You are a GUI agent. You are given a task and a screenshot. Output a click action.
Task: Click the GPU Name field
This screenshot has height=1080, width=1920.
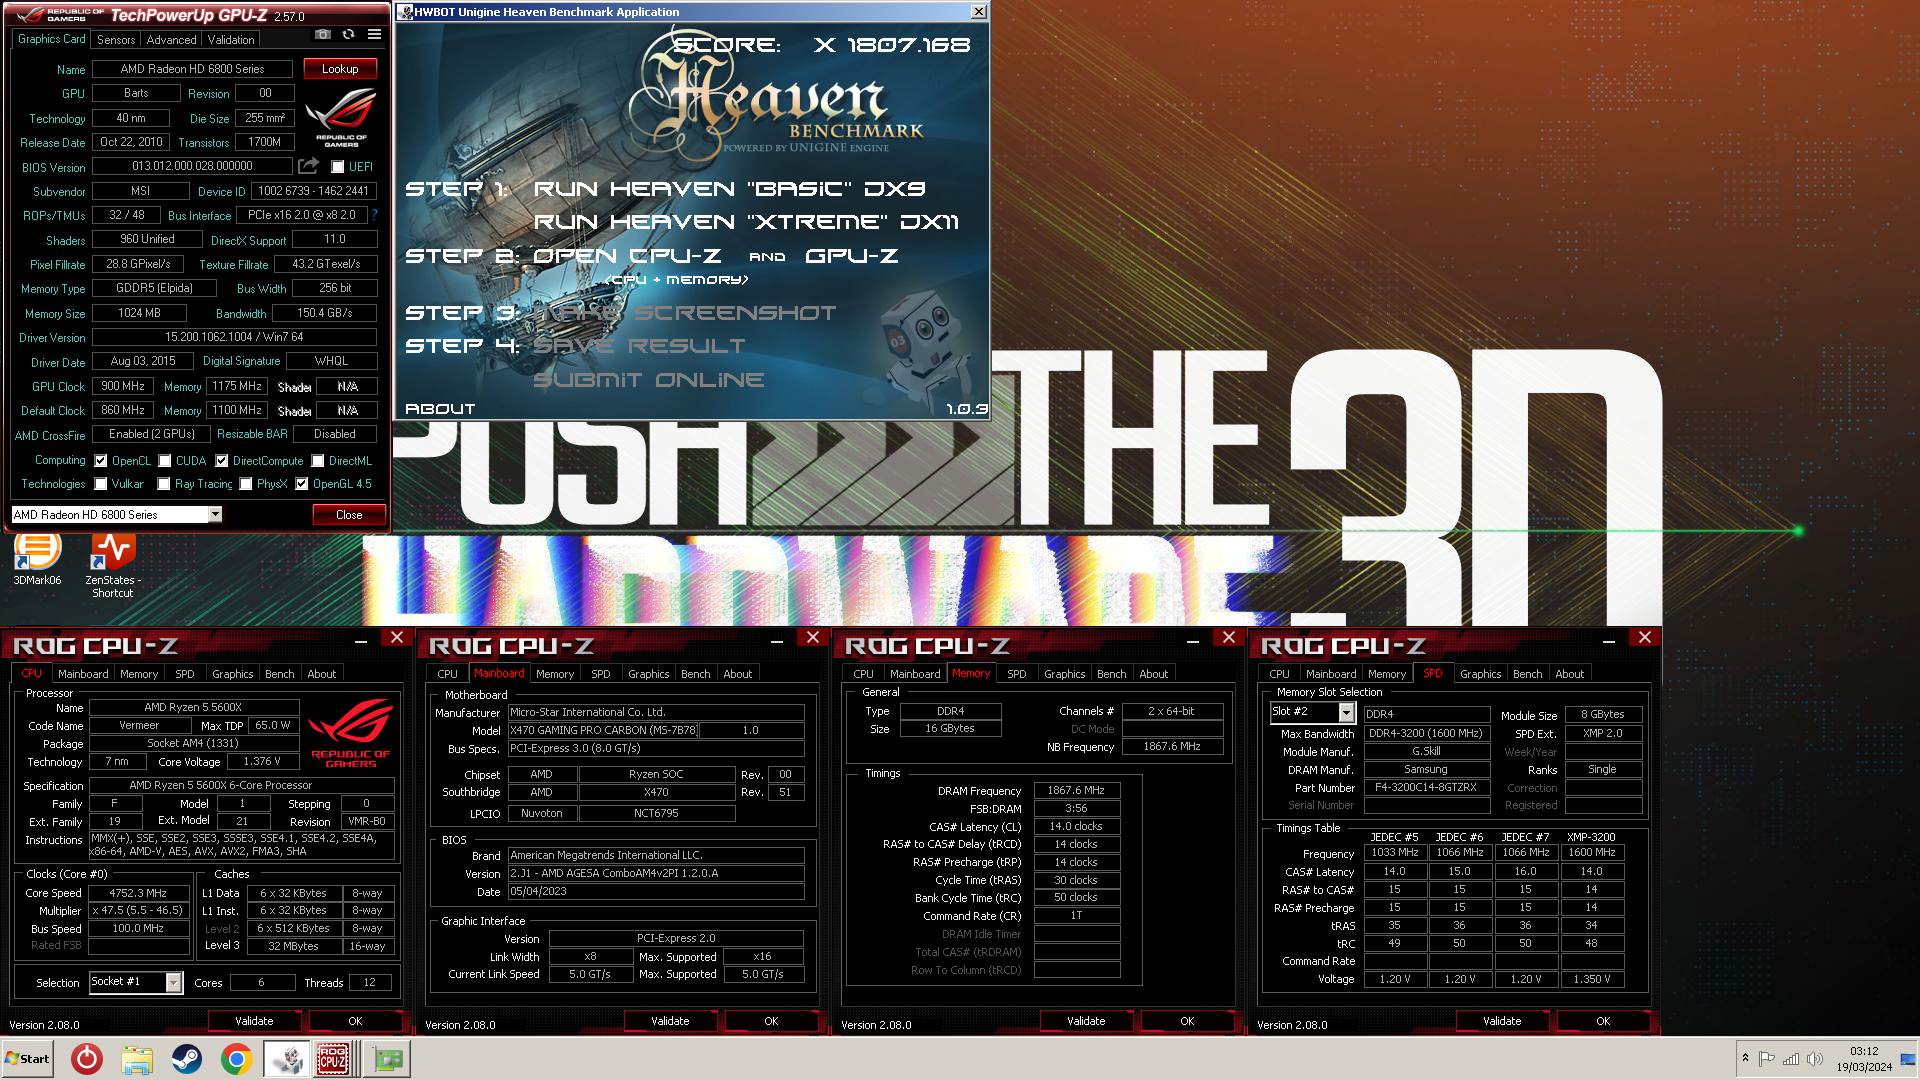pyautogui.click(x=192, y=69)
